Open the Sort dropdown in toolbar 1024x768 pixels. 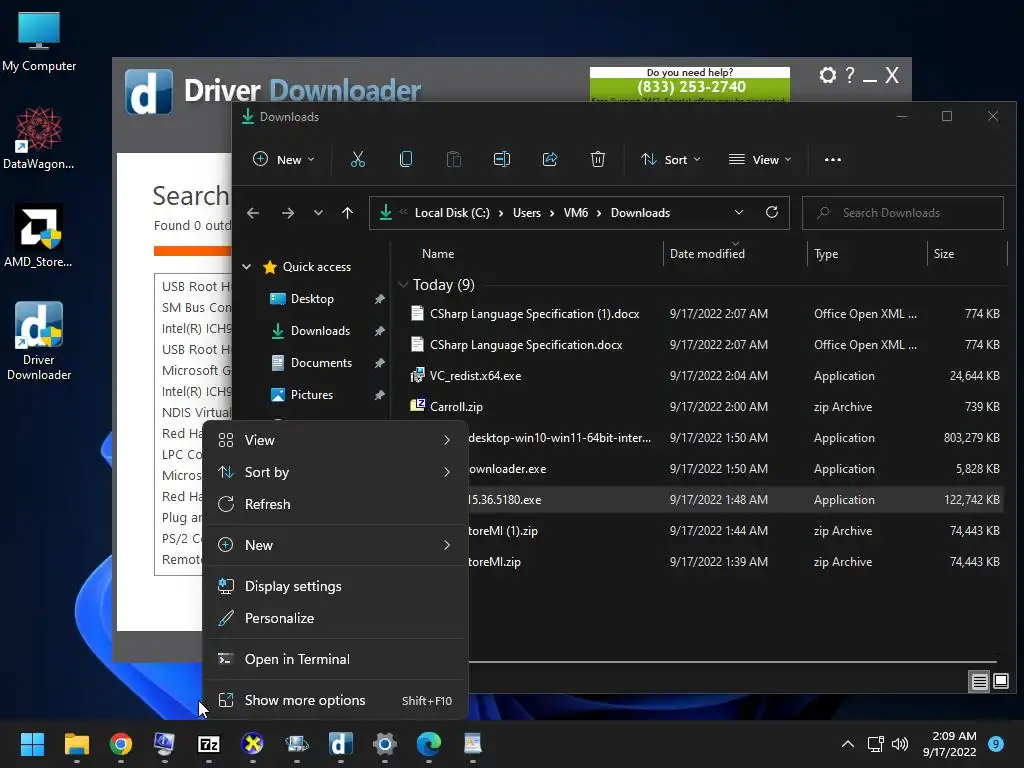pos(671,159)
